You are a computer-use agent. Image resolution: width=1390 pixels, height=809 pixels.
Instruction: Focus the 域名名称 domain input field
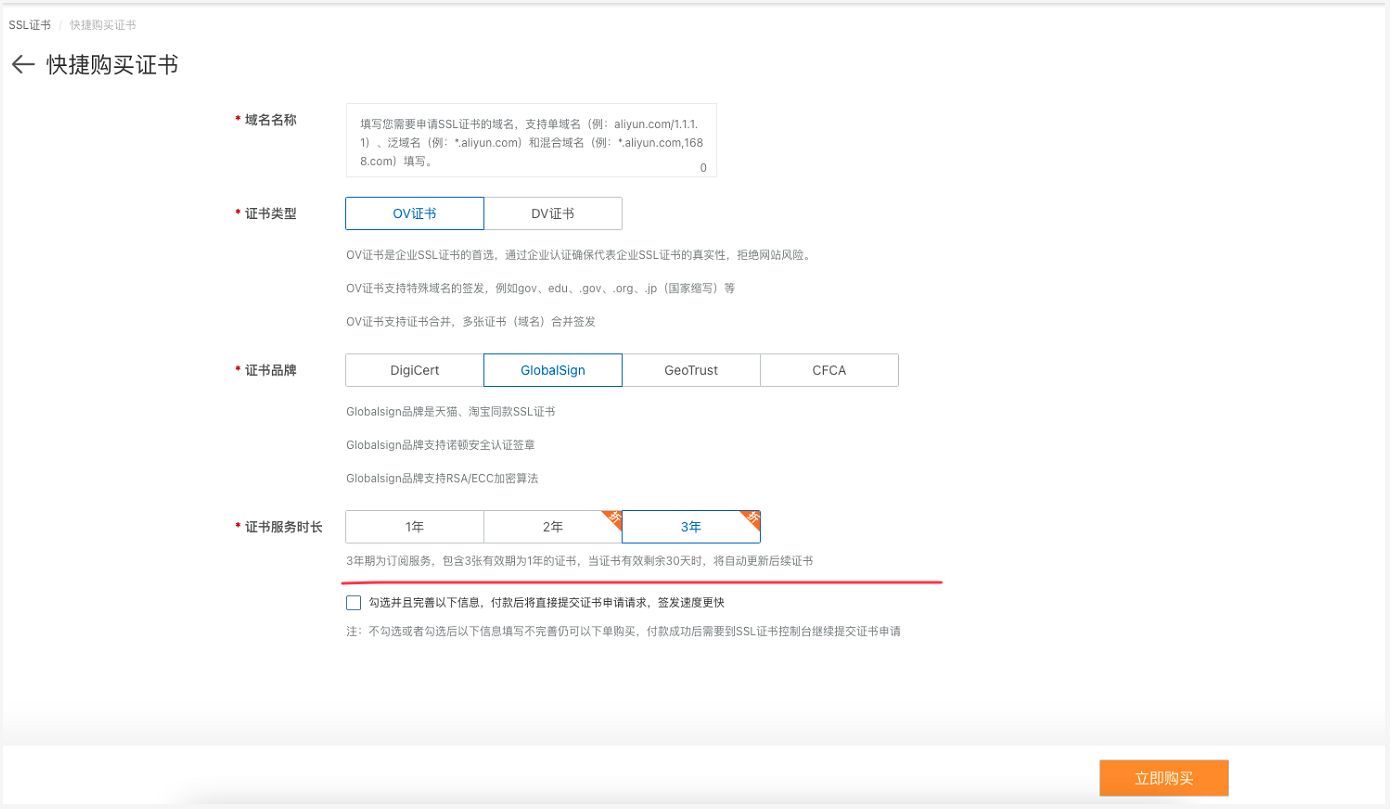tap(531, 140)
